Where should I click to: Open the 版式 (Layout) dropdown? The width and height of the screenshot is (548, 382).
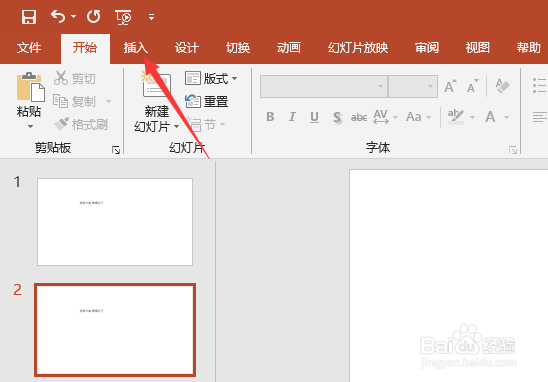[211, 78]
